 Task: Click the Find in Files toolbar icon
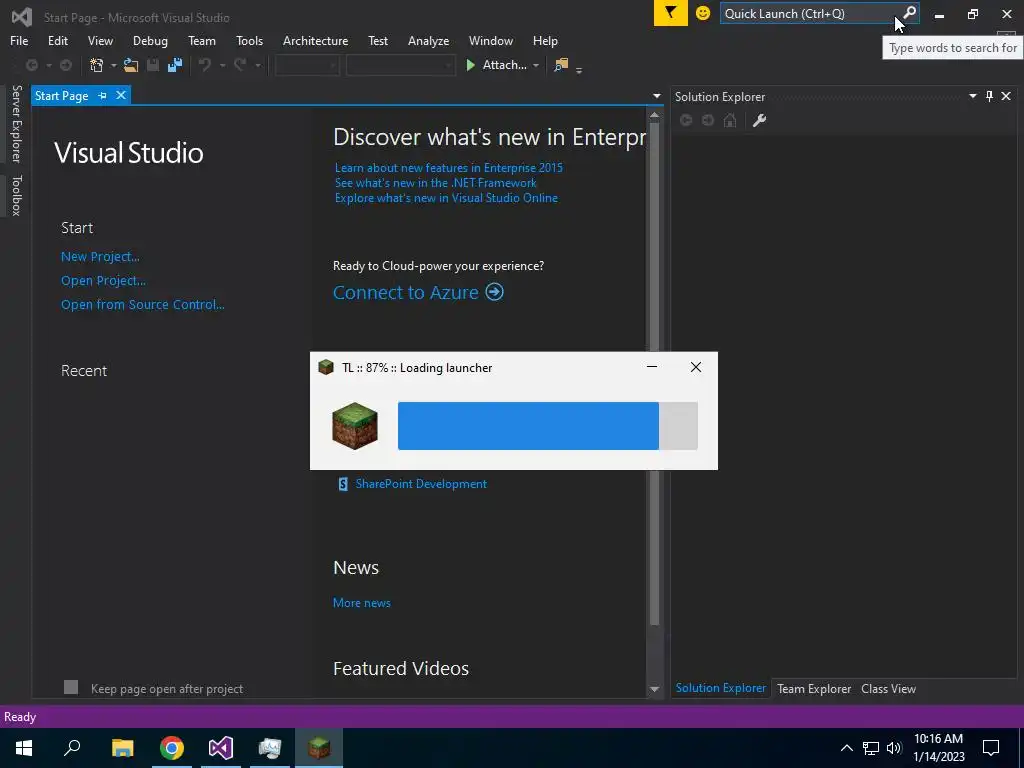tap(561, 65)
